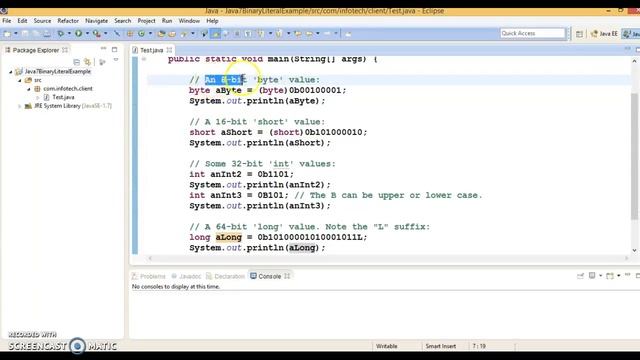Click the New file toolbar icon
The height and width of the screenshot is (360, 640).
[7, 34]
